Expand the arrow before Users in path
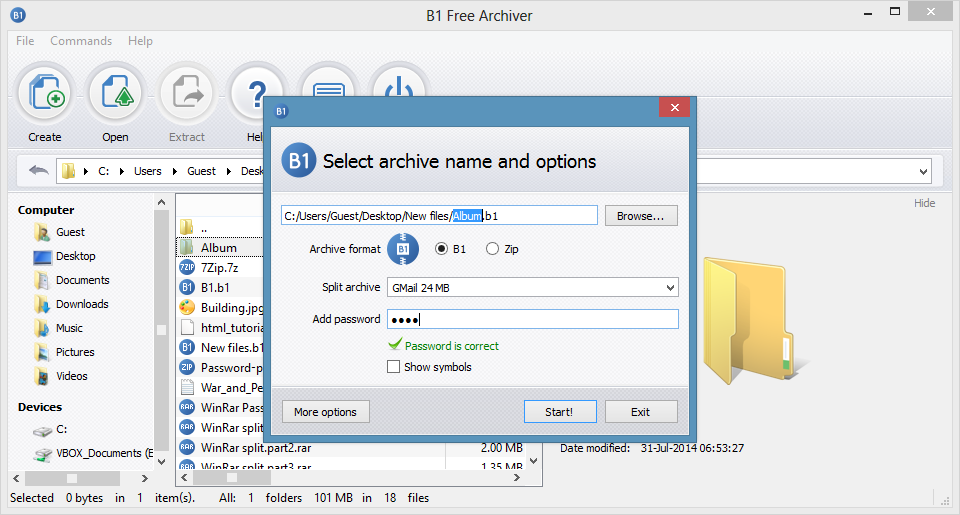This screenshot has width=960, height=515. (x=121, y=171)
